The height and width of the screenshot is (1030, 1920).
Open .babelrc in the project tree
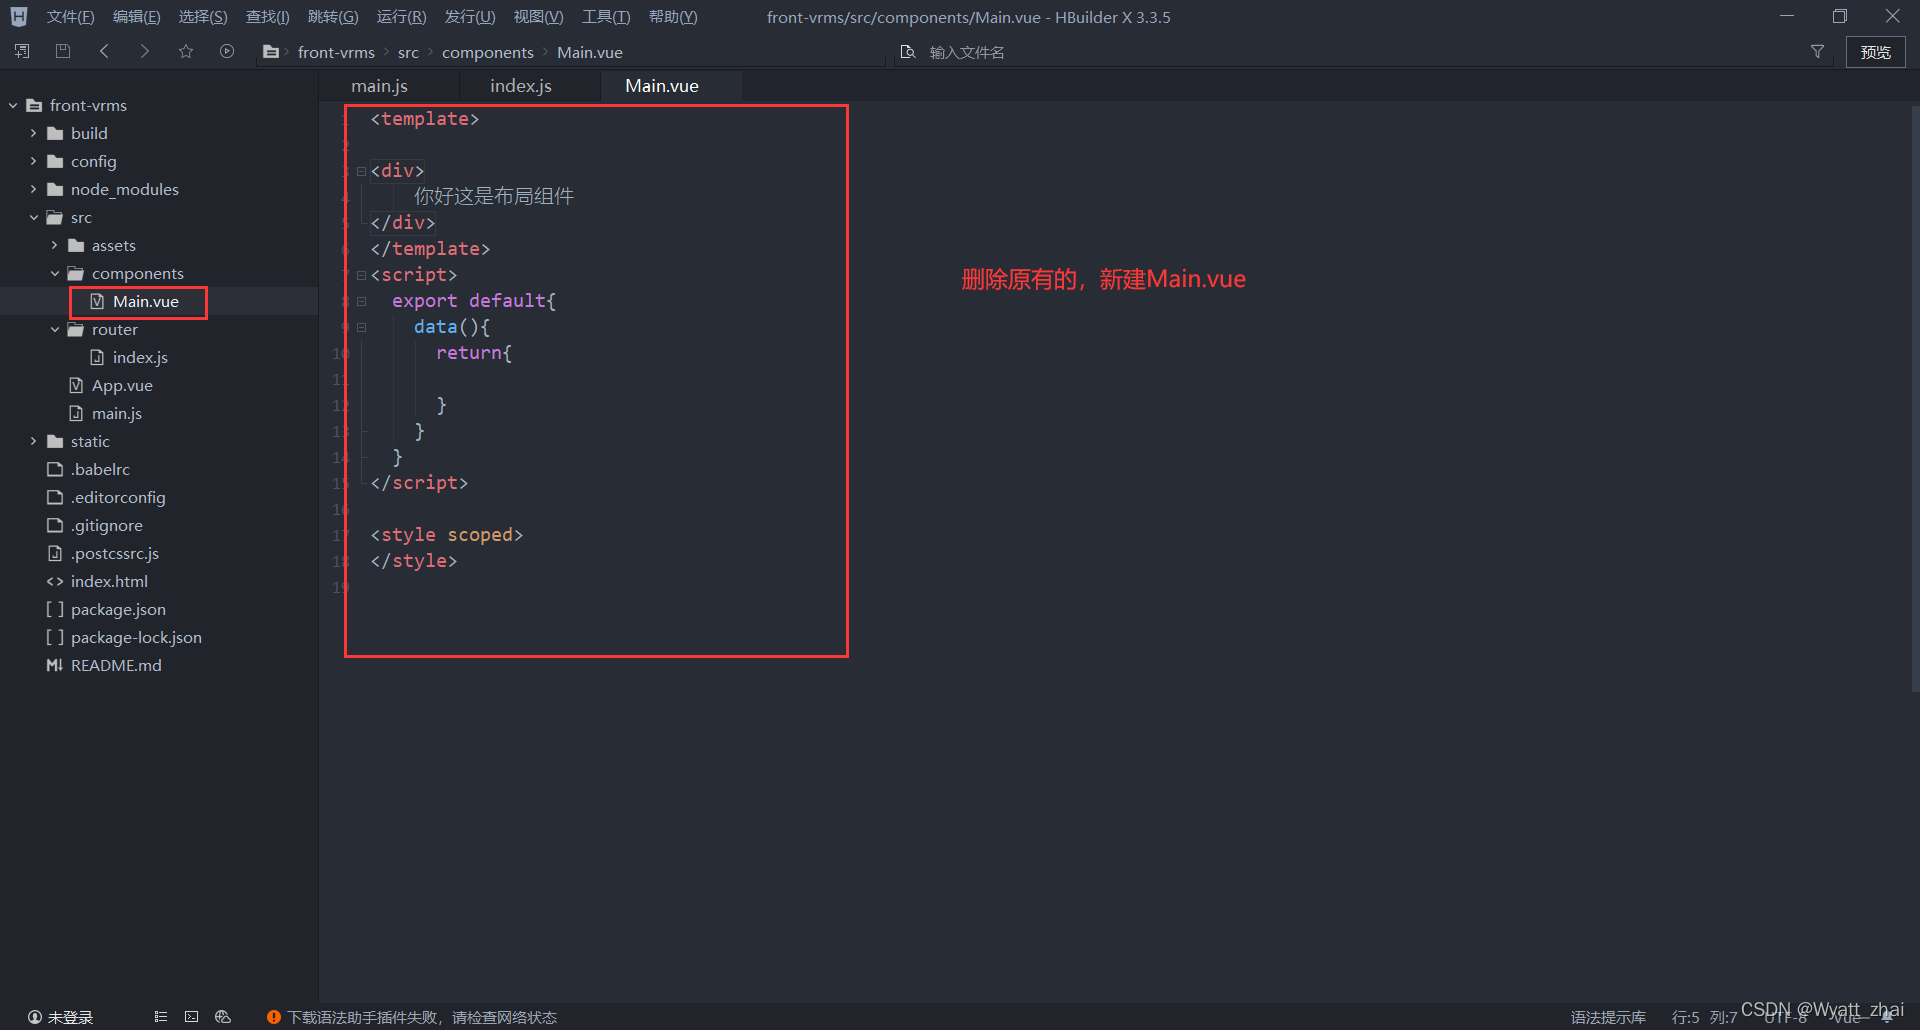[x=100, y=469]
